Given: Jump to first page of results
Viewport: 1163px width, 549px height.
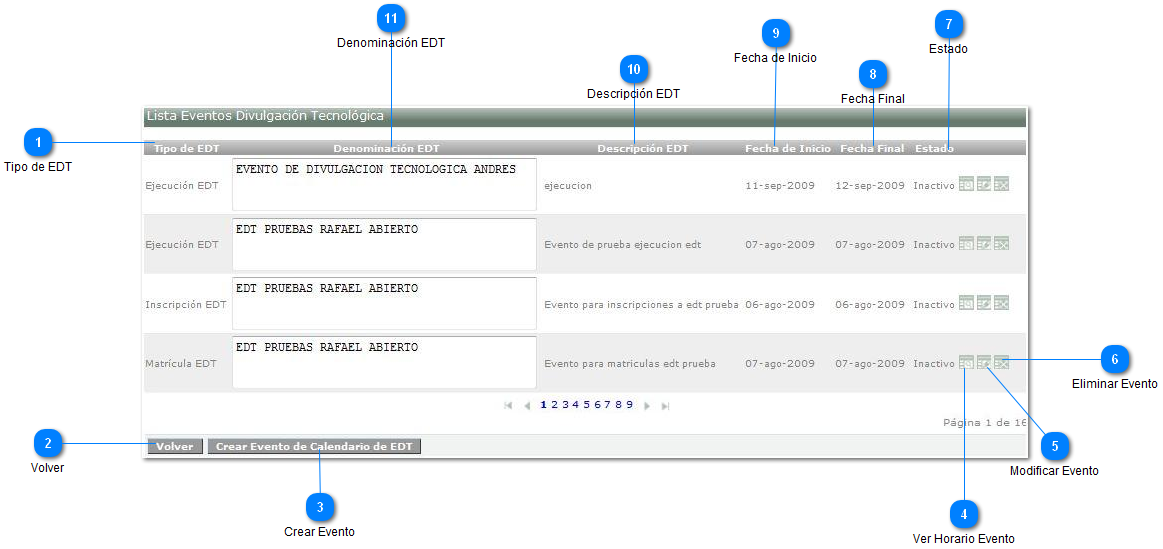Looking at the screenshot, I should [x=508, y=406].
